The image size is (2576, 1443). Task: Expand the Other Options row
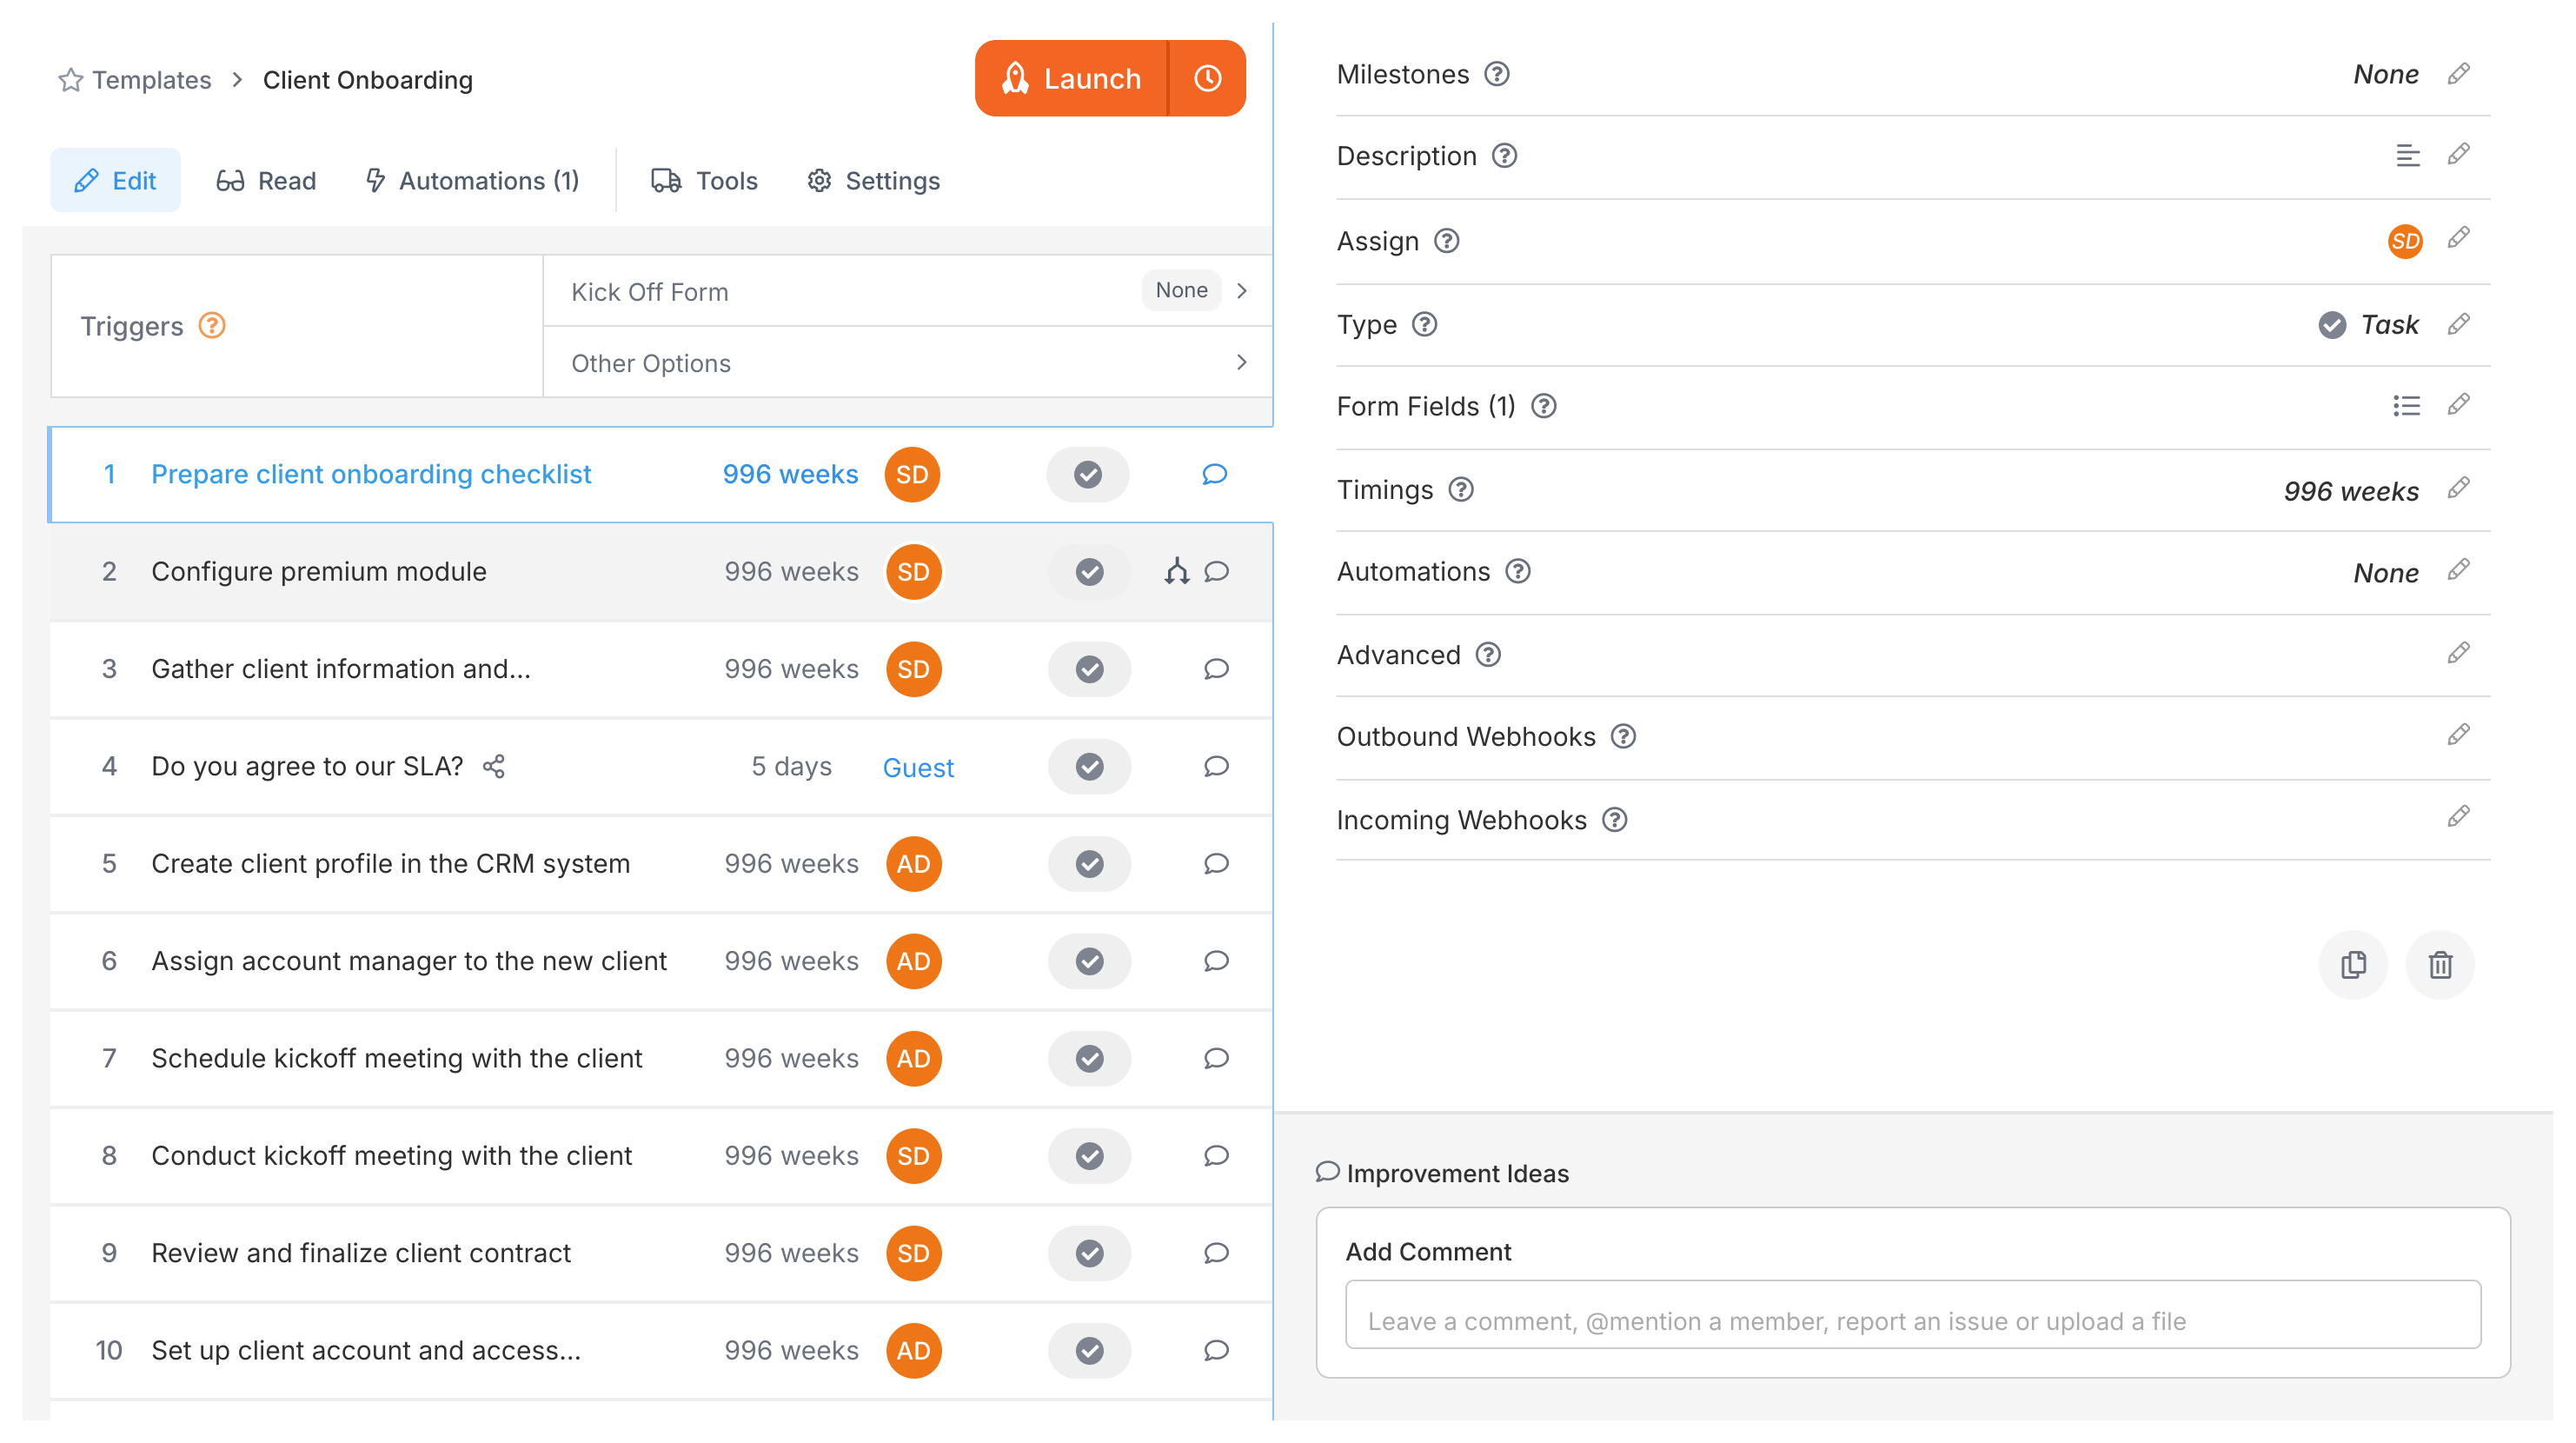point(908,363)
